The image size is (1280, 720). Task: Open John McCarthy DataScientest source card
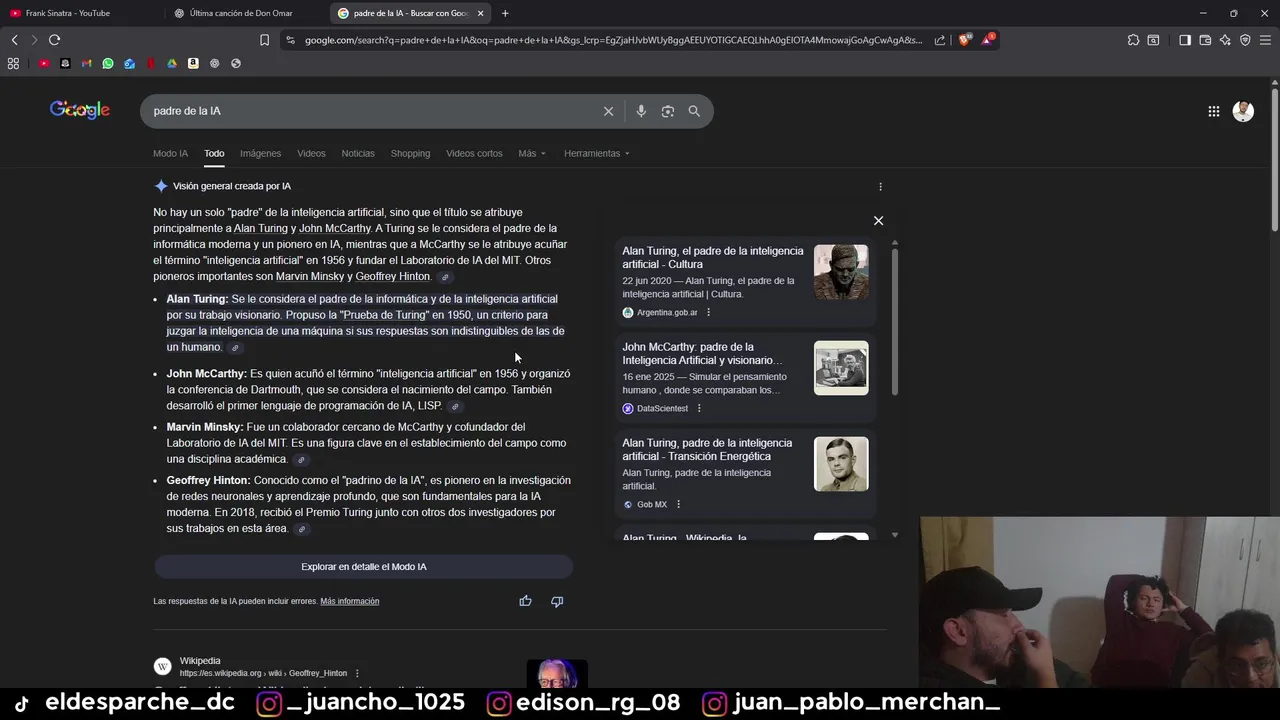745,378
